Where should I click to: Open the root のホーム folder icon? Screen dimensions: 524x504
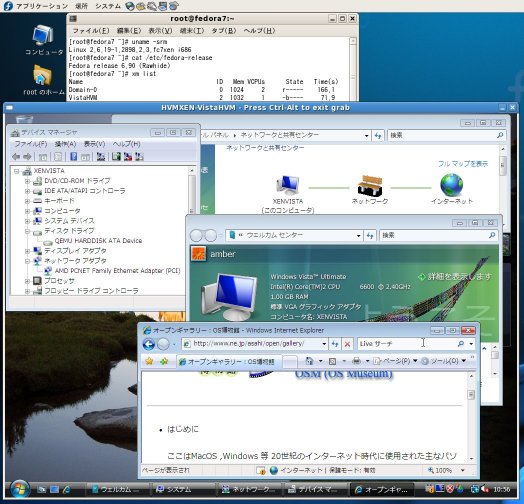[42, 76]
